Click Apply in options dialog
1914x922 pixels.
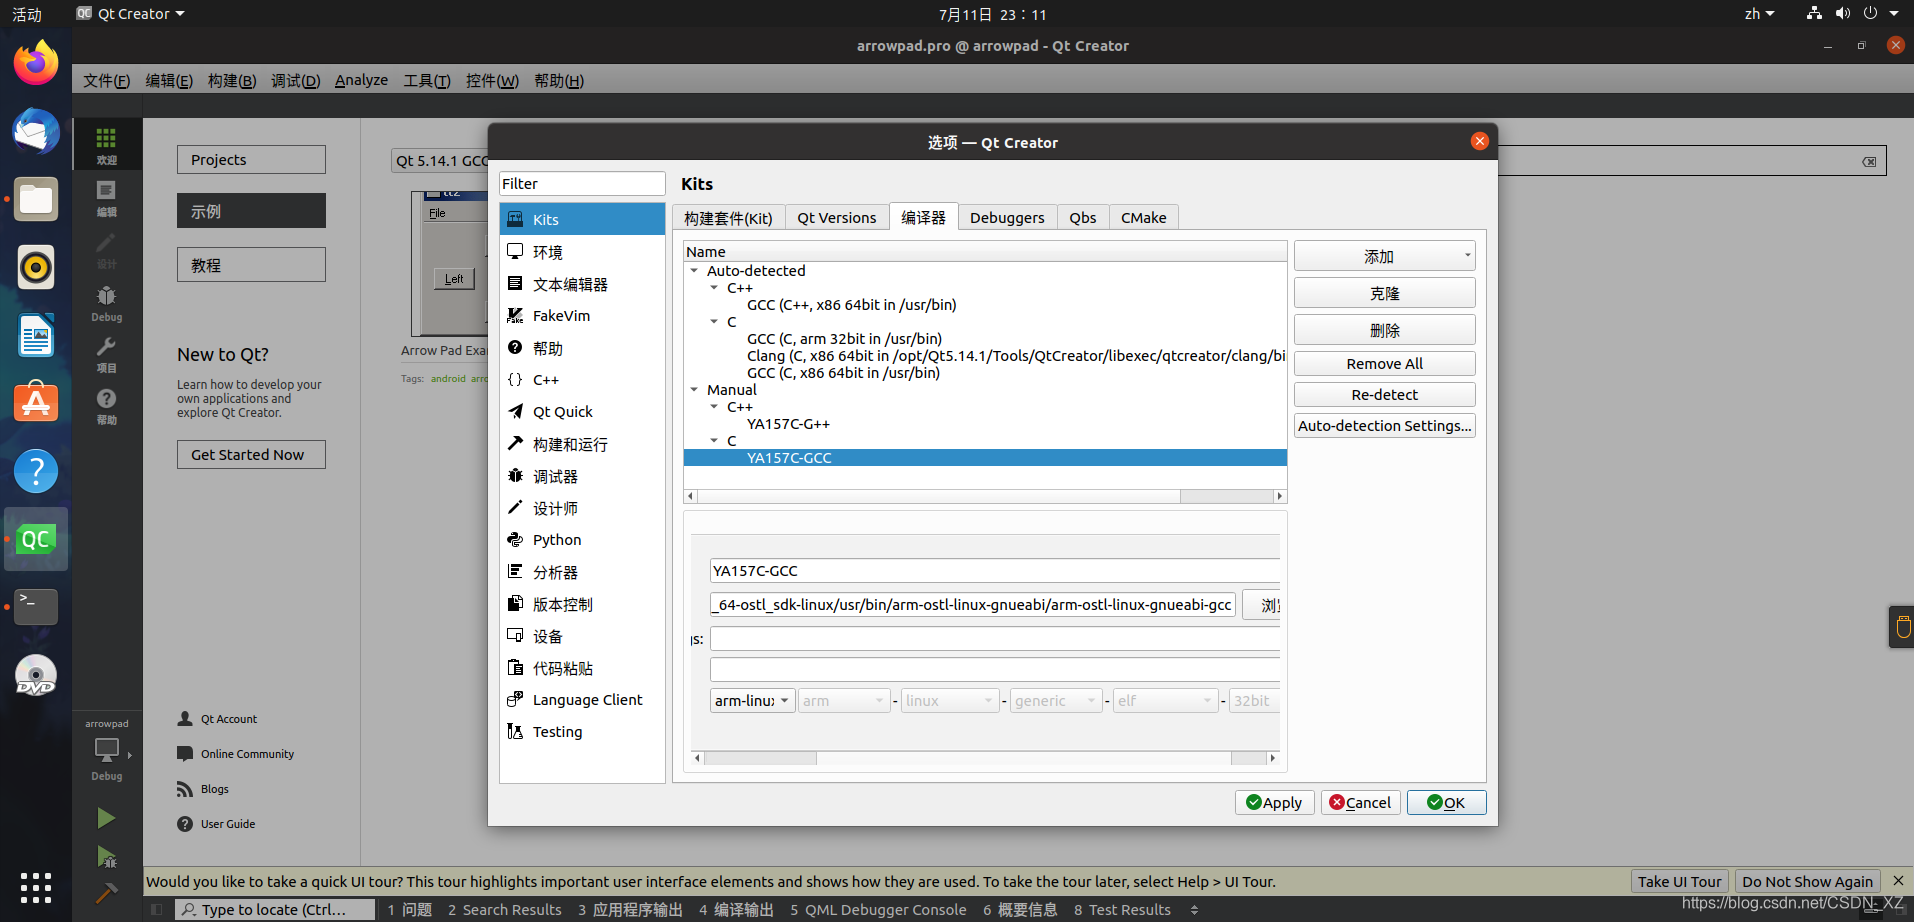click(1274, 803)
